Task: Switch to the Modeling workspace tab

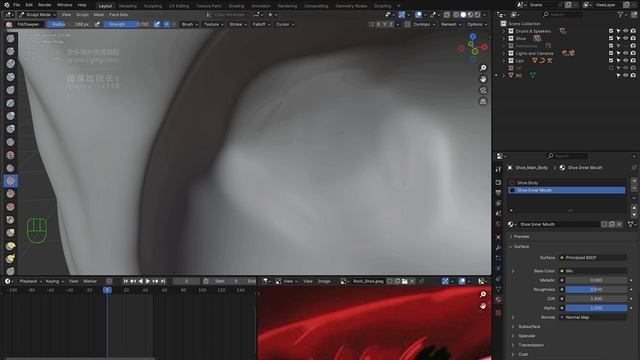Action: coord(128,6)
